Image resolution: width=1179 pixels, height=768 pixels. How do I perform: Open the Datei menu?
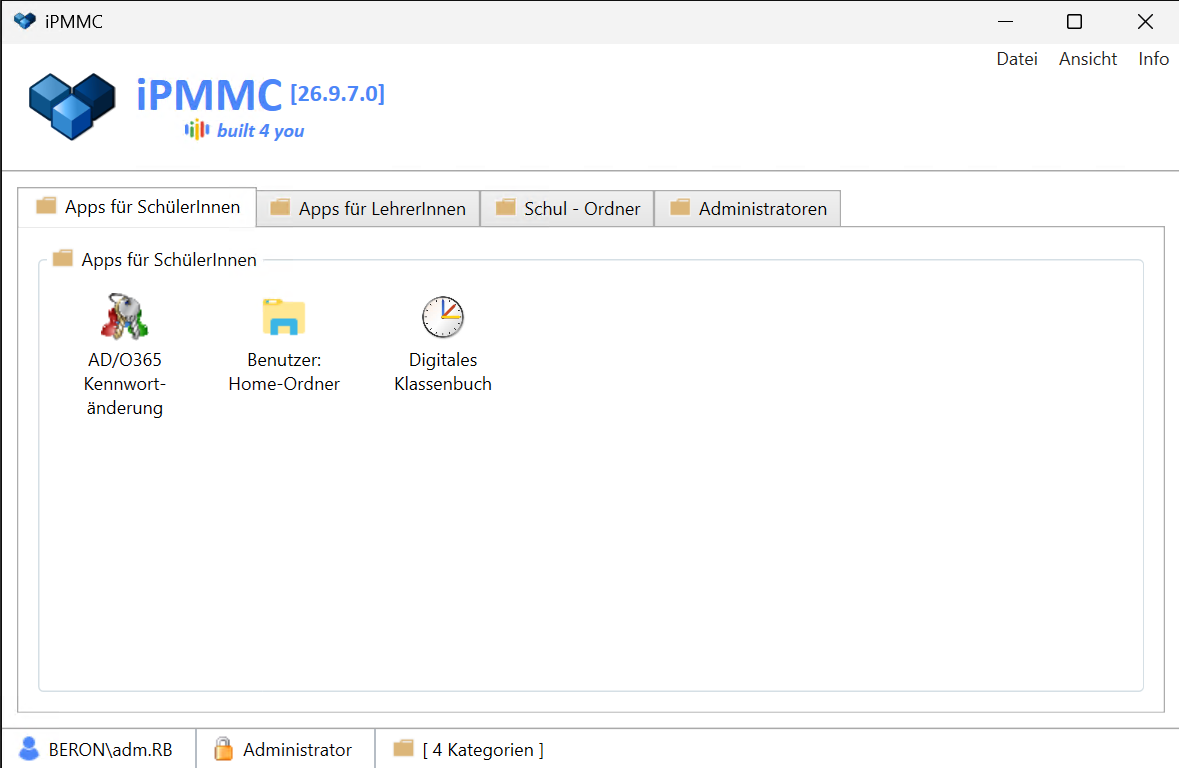(1017, 59)
